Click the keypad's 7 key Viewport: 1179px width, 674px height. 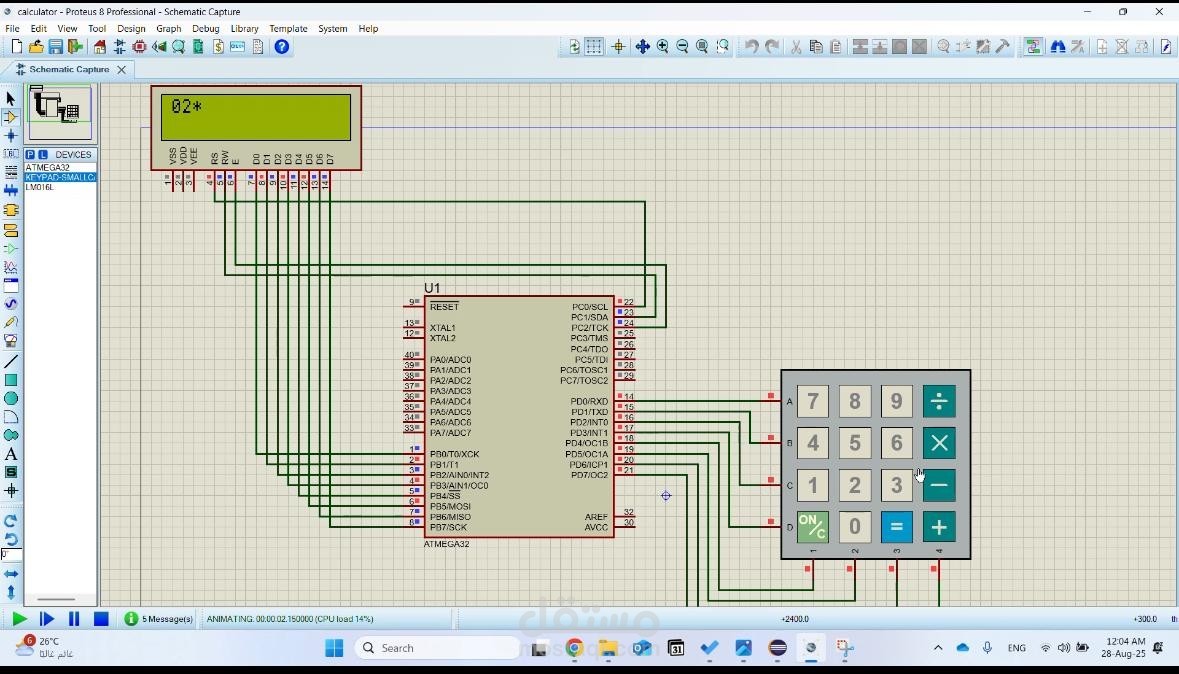[x=813, y=402]
